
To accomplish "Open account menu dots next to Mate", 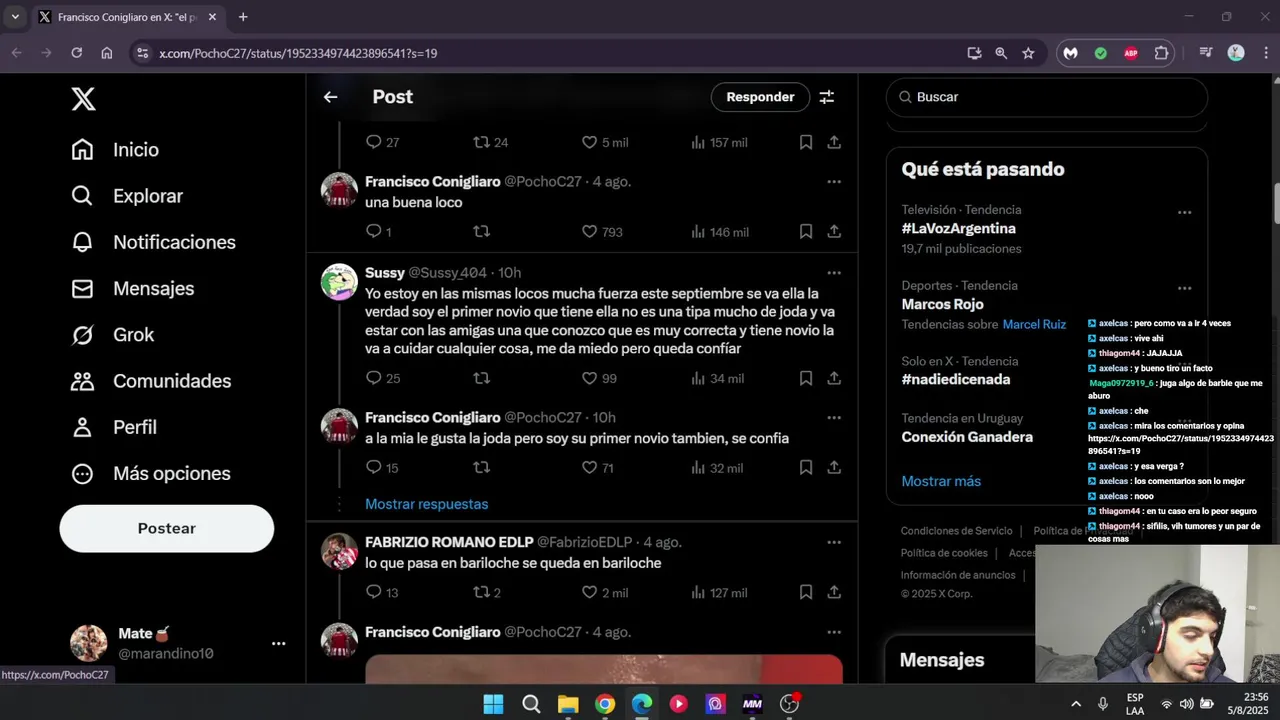I will click(279, 644).
